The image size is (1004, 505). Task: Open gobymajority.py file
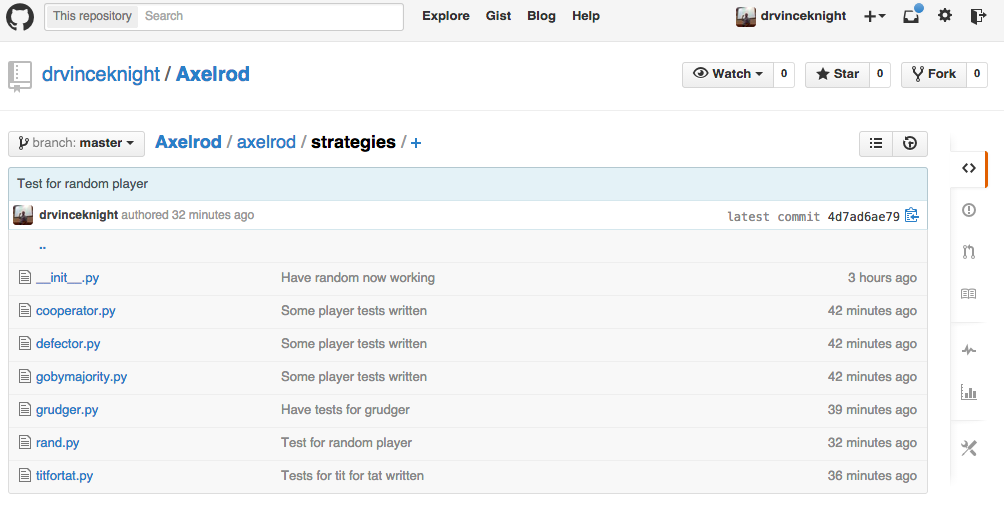click(81, 377)
